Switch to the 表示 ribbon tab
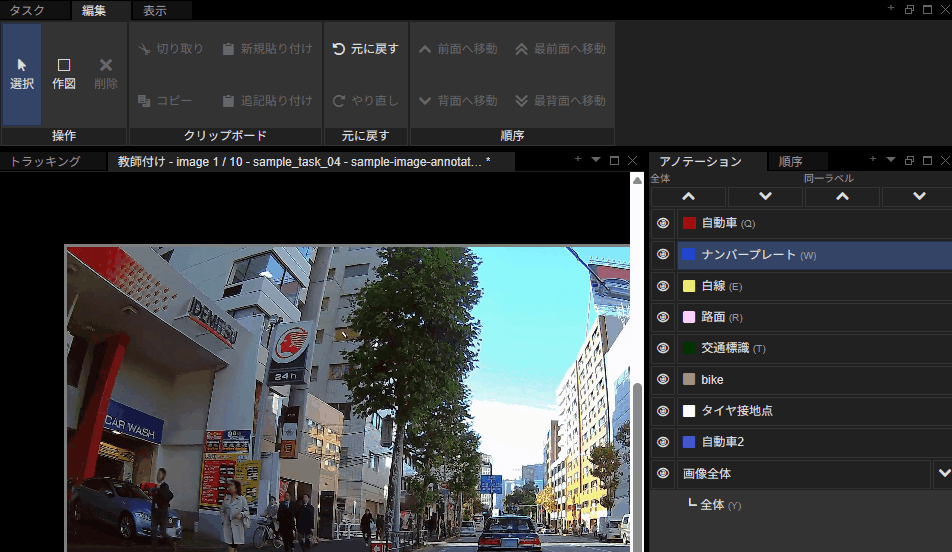This screenshot has width=952, height=552. pyautogui.click(x=155, y=10)
